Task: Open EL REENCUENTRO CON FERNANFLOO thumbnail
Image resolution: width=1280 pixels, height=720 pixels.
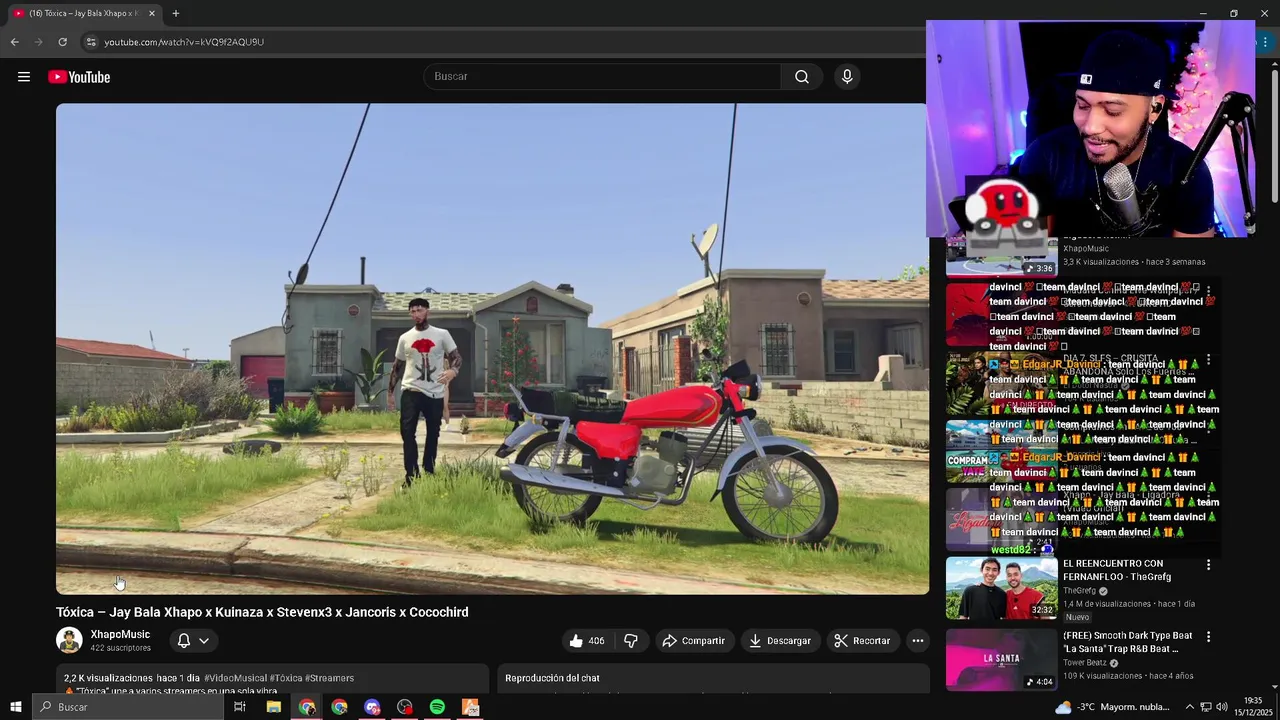Action: [x=1001, y=589]
